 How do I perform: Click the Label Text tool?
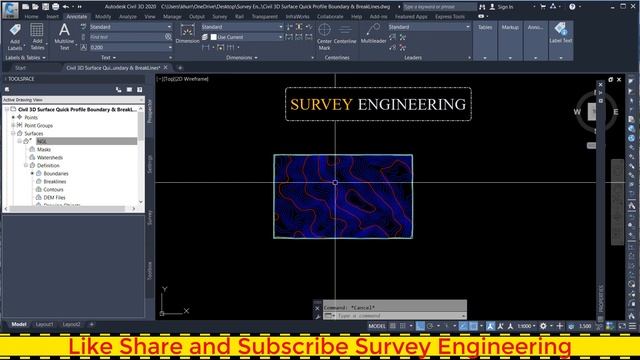click(561, 33)
